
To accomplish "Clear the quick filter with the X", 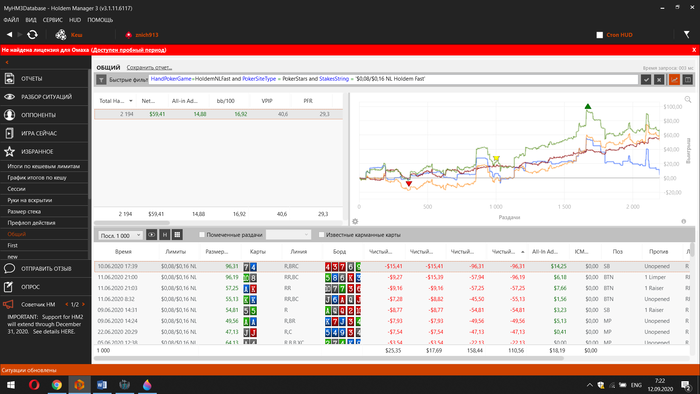I will [659, 79].
